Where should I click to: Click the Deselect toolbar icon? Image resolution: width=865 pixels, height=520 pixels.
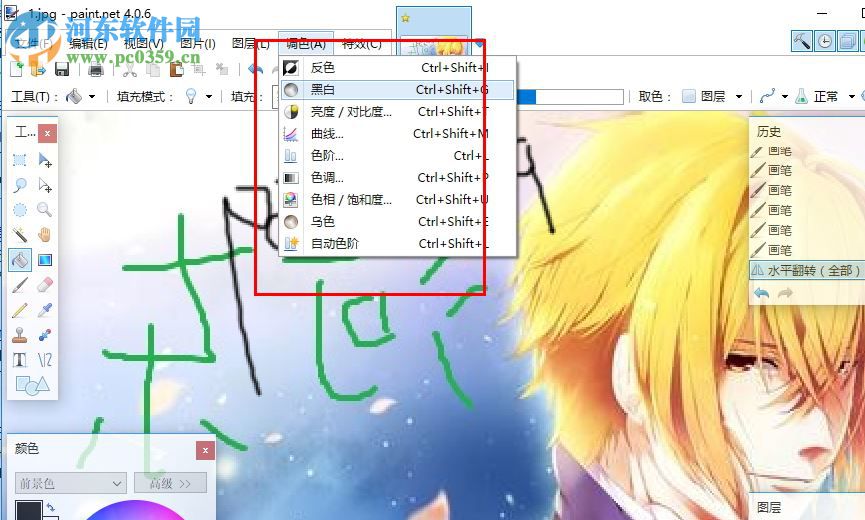pyautogui.click(x=222, y=69)
